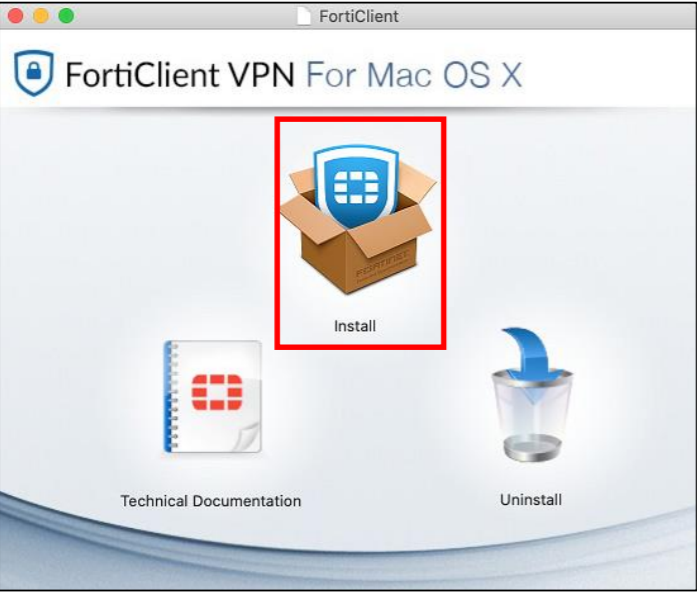Click the document proxy icon in title bar
697x592 pixels.
(304, 16)
